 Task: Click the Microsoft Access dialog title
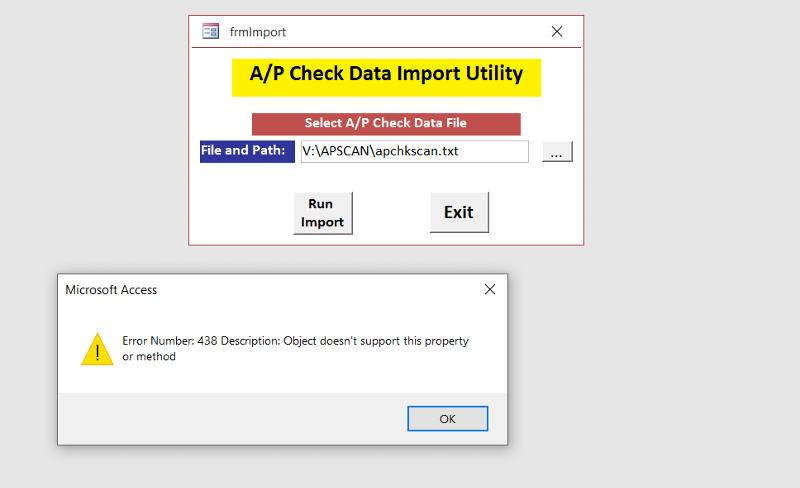click(x=111, y=290)
